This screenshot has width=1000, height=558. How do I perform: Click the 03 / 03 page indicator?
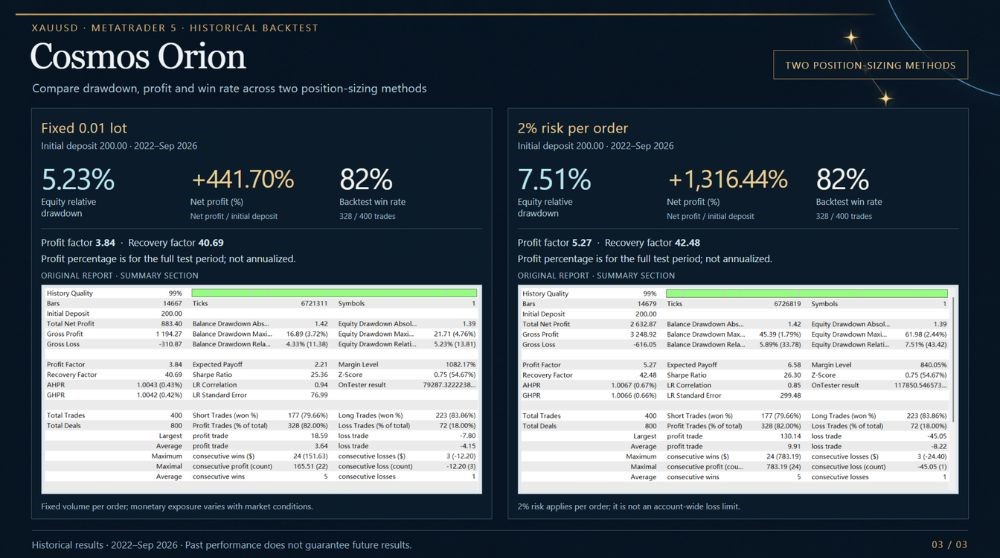point(949,545)
